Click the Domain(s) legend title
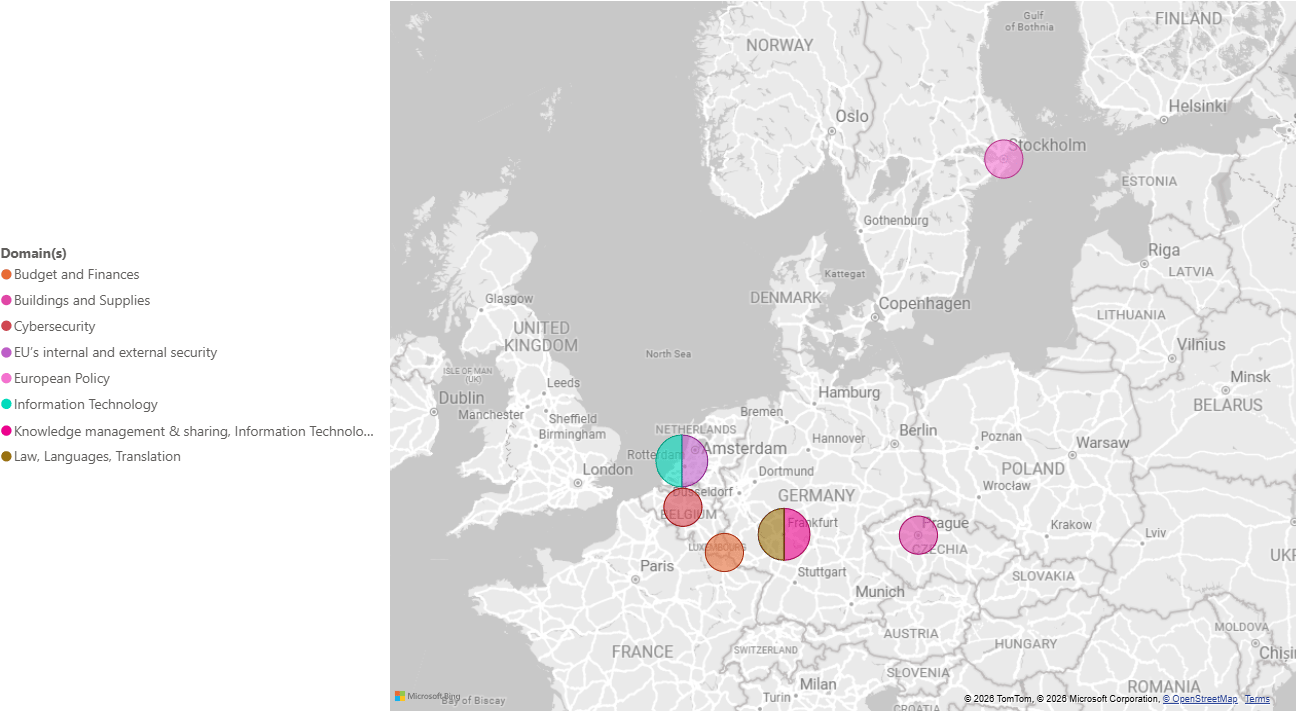1297x711 pixels. pos(33,253)
